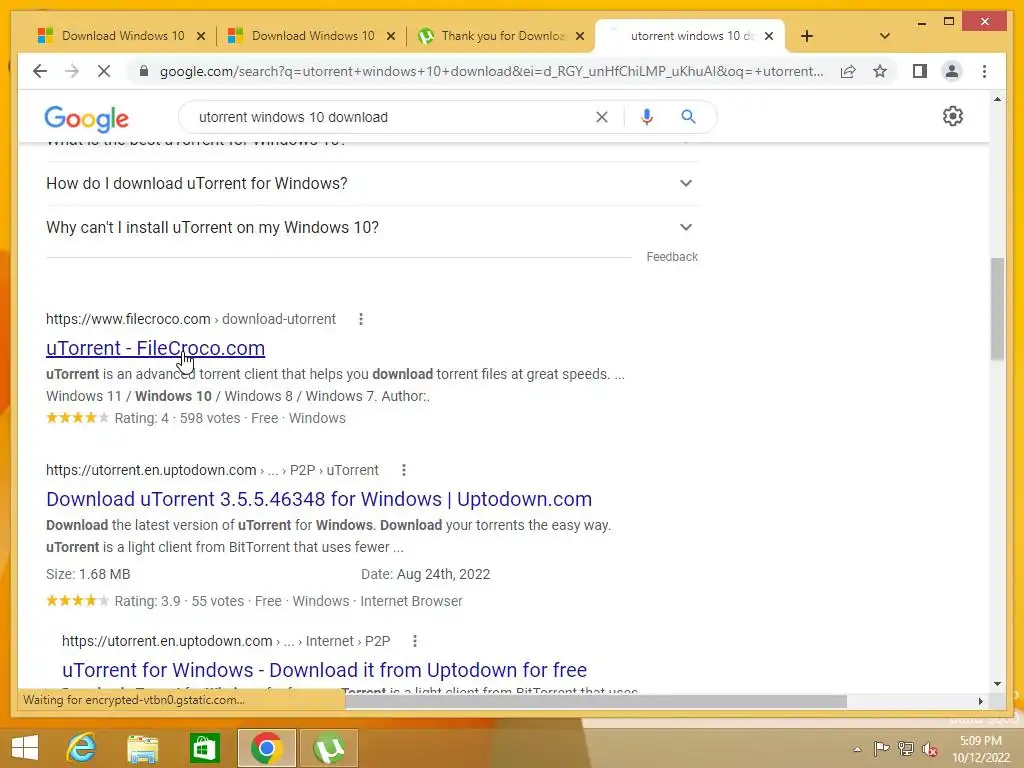Open a new tab
Image resolution: width=1024 pixels, height=768 pixels.
coord(807,36)
